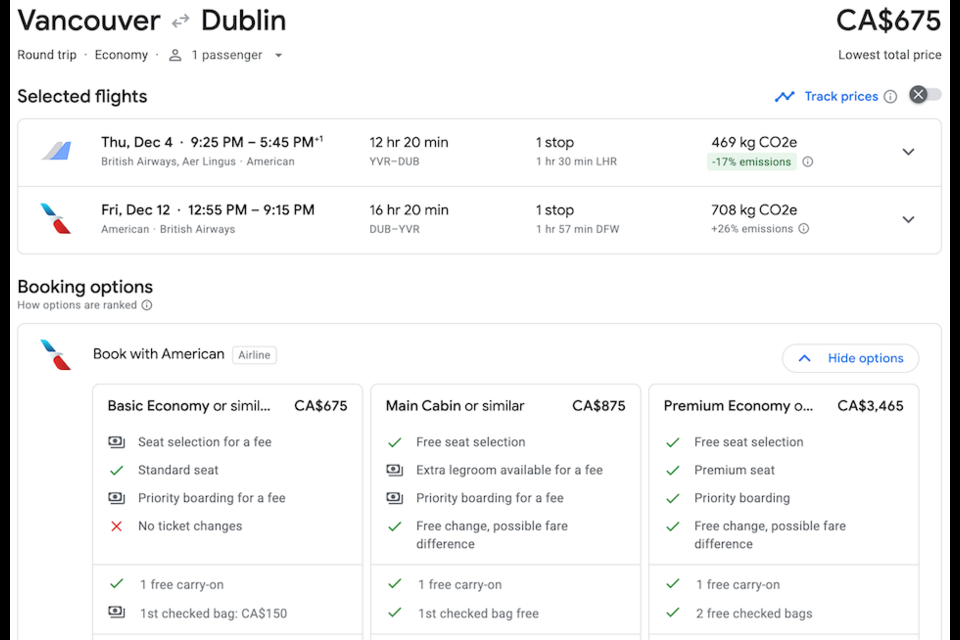Click the passenger person icon

pos(175,56)
